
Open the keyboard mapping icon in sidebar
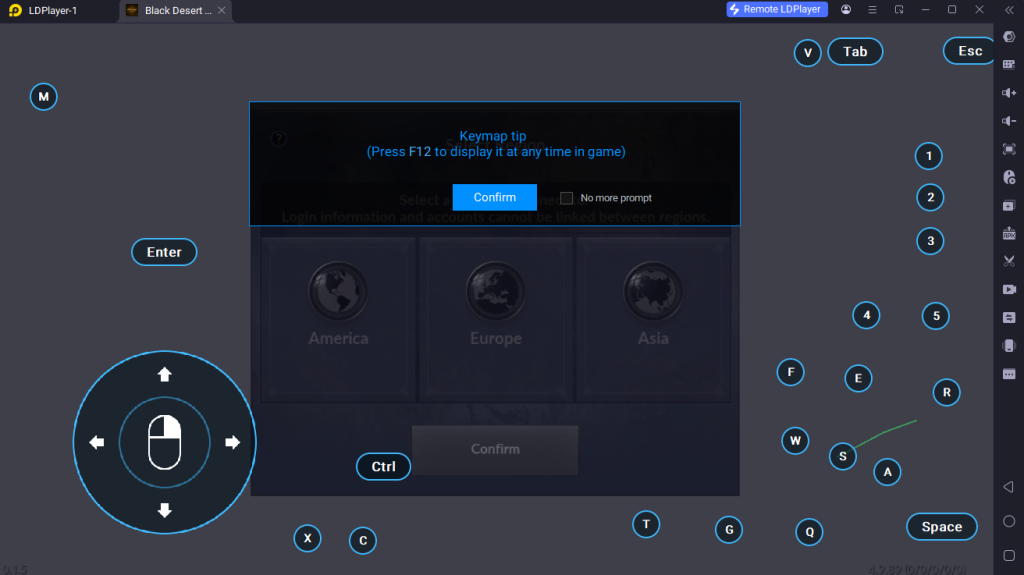[1009, 64]
